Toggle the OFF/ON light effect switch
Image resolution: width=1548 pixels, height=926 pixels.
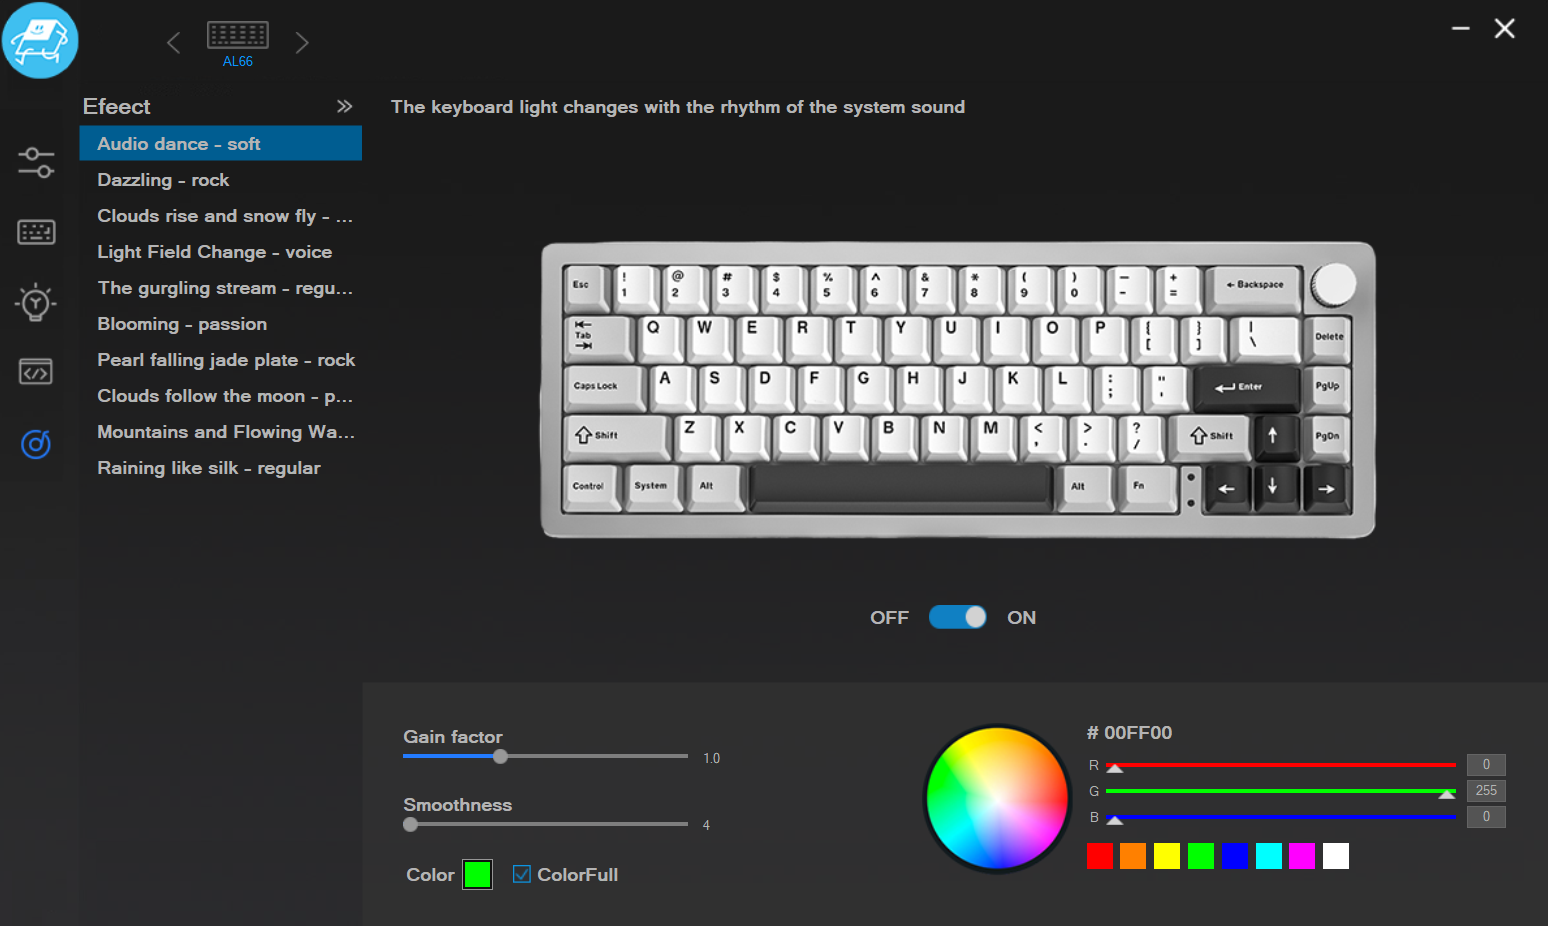coord(958,617)
